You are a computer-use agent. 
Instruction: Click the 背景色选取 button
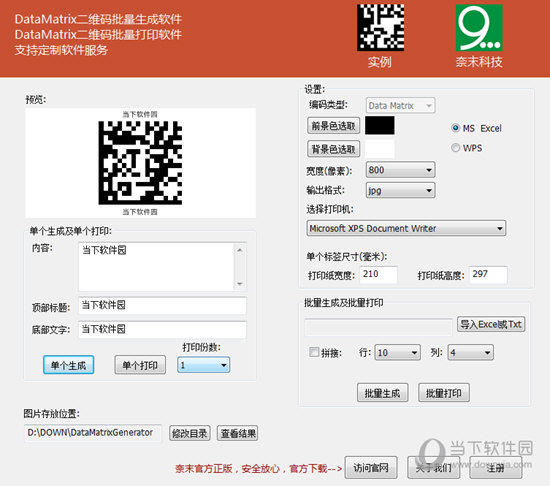[x=334, y=149]
